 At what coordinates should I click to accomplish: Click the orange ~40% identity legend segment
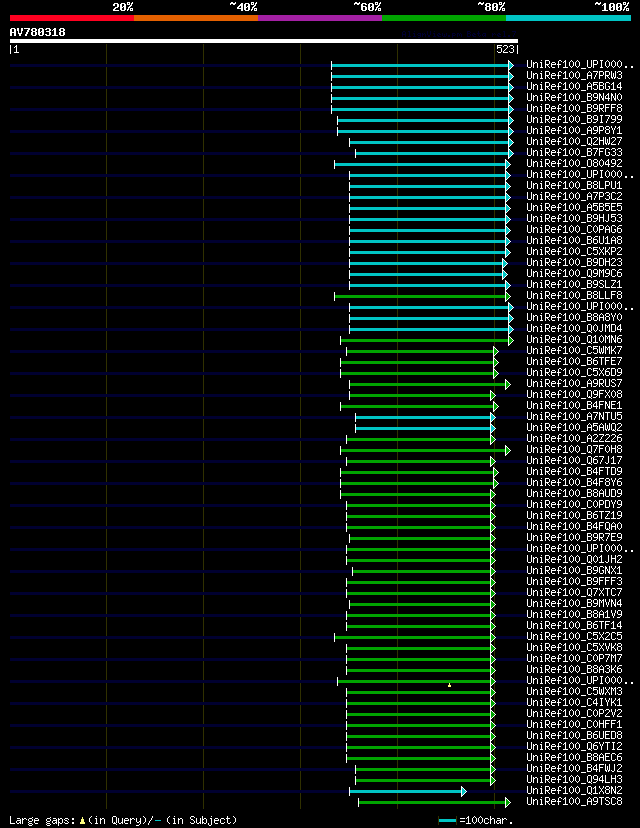coord(196,18)
